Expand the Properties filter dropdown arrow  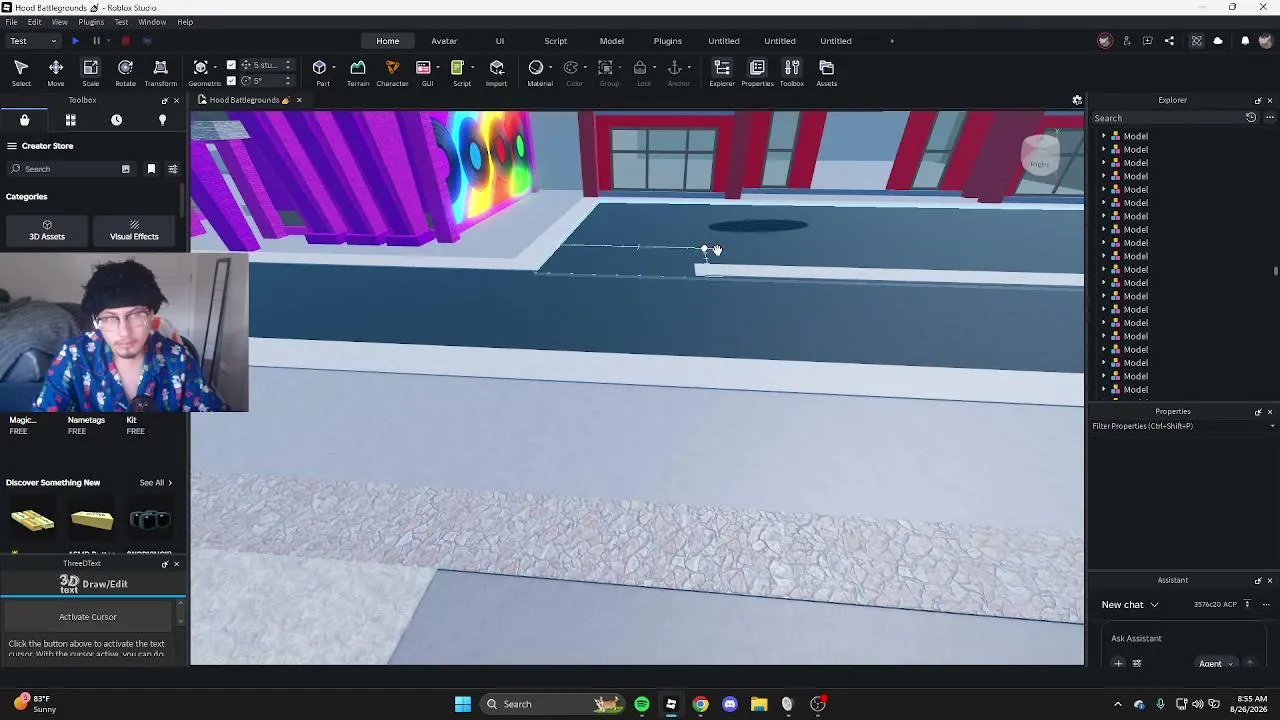tap(1272, 426)
